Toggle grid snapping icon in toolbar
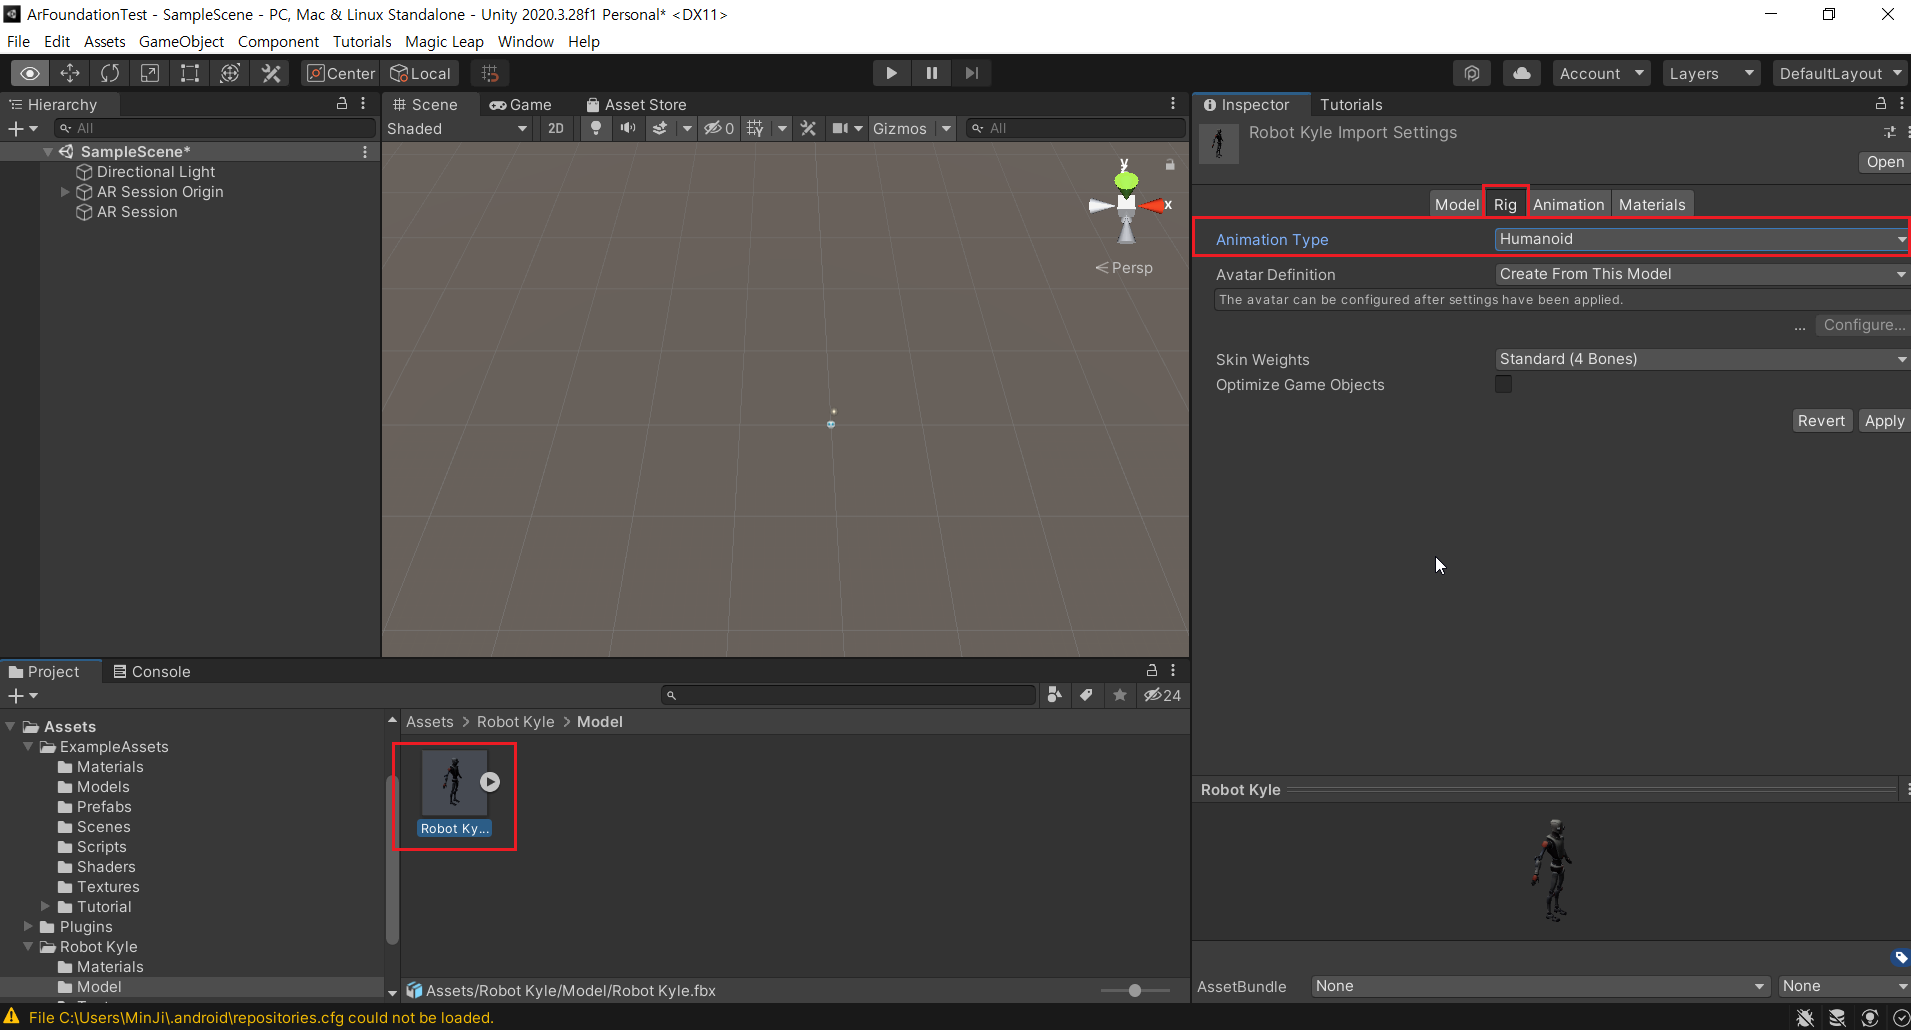This screenshot has height=1030, width=1911. click(490, 73)
